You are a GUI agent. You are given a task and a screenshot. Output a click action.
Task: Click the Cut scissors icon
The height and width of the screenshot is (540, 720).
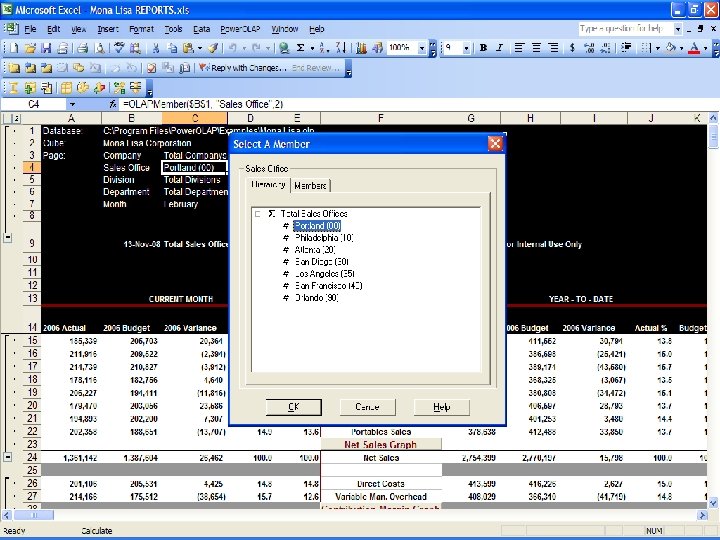click(x=156, y=48)
